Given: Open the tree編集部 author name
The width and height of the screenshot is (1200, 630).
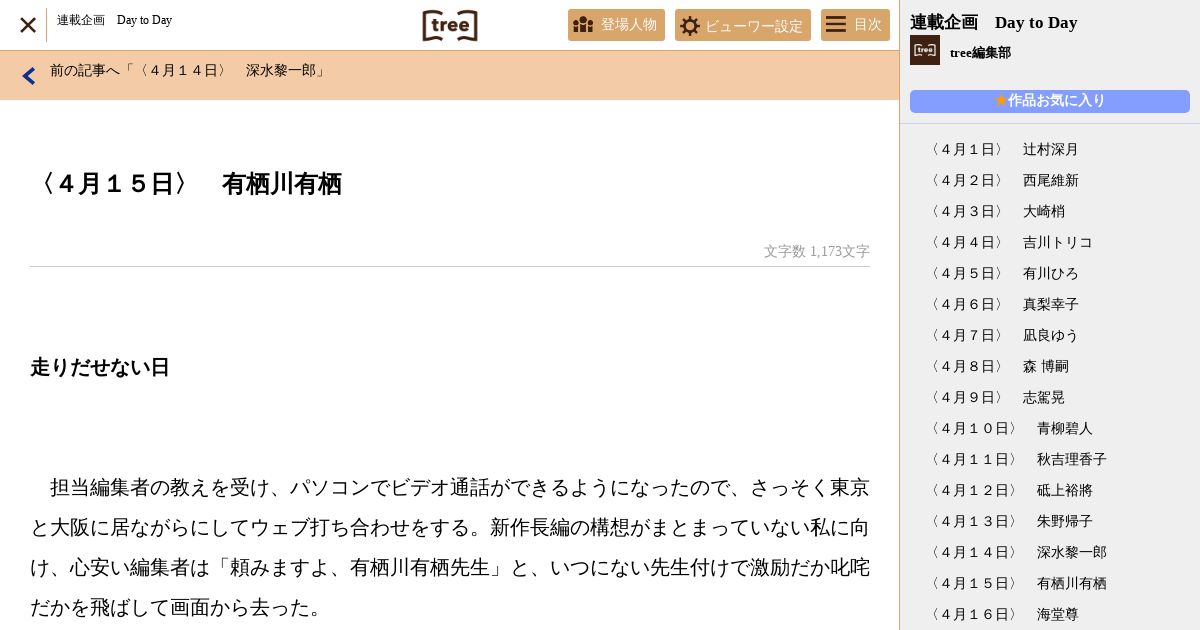Looking at the screenshot, I should [980, 53].
